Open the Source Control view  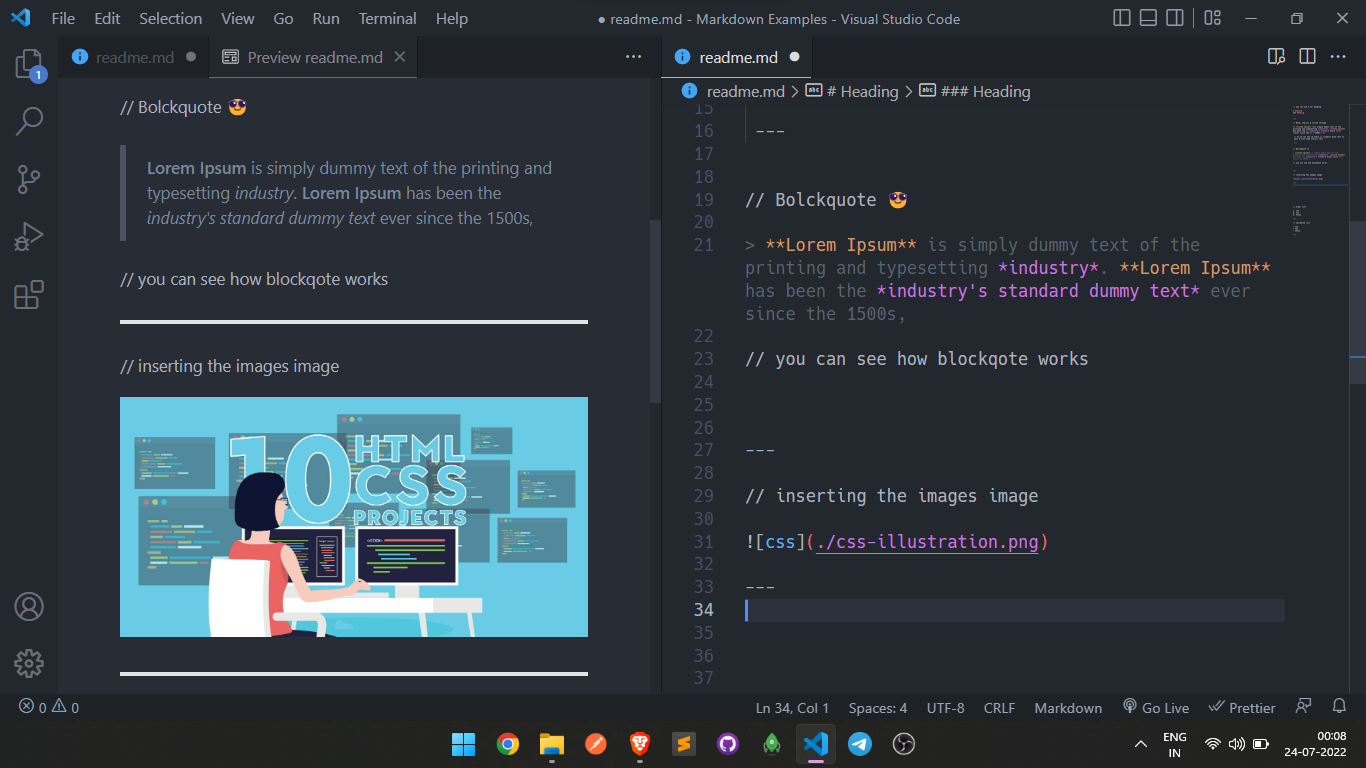pos(29,180)
